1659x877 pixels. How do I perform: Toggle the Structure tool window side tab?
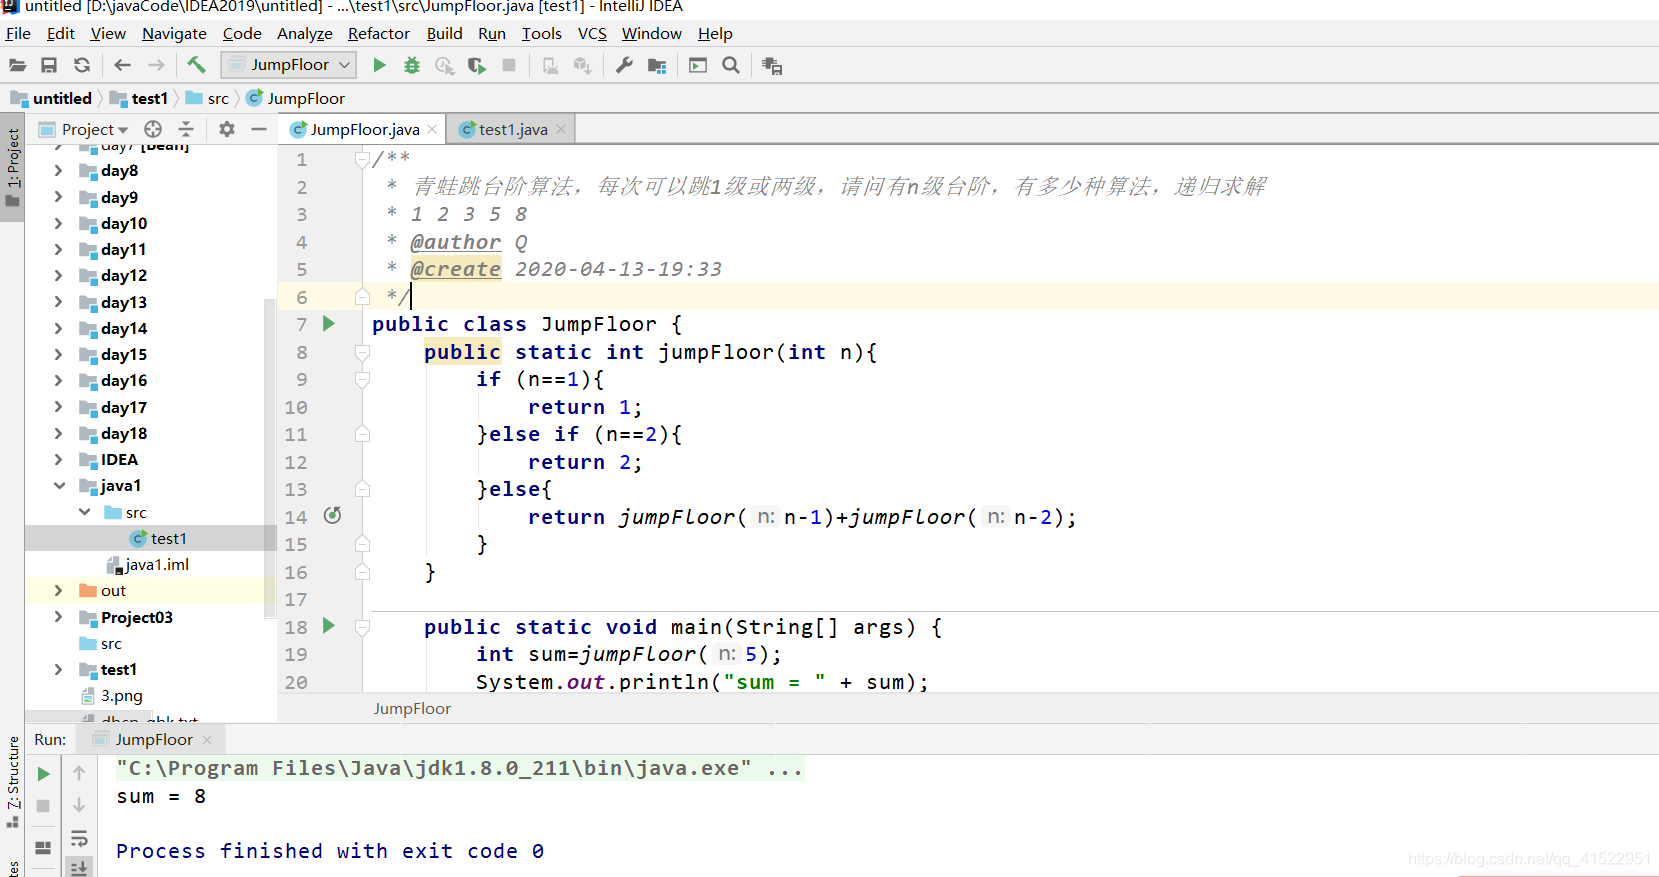(12, 783)
